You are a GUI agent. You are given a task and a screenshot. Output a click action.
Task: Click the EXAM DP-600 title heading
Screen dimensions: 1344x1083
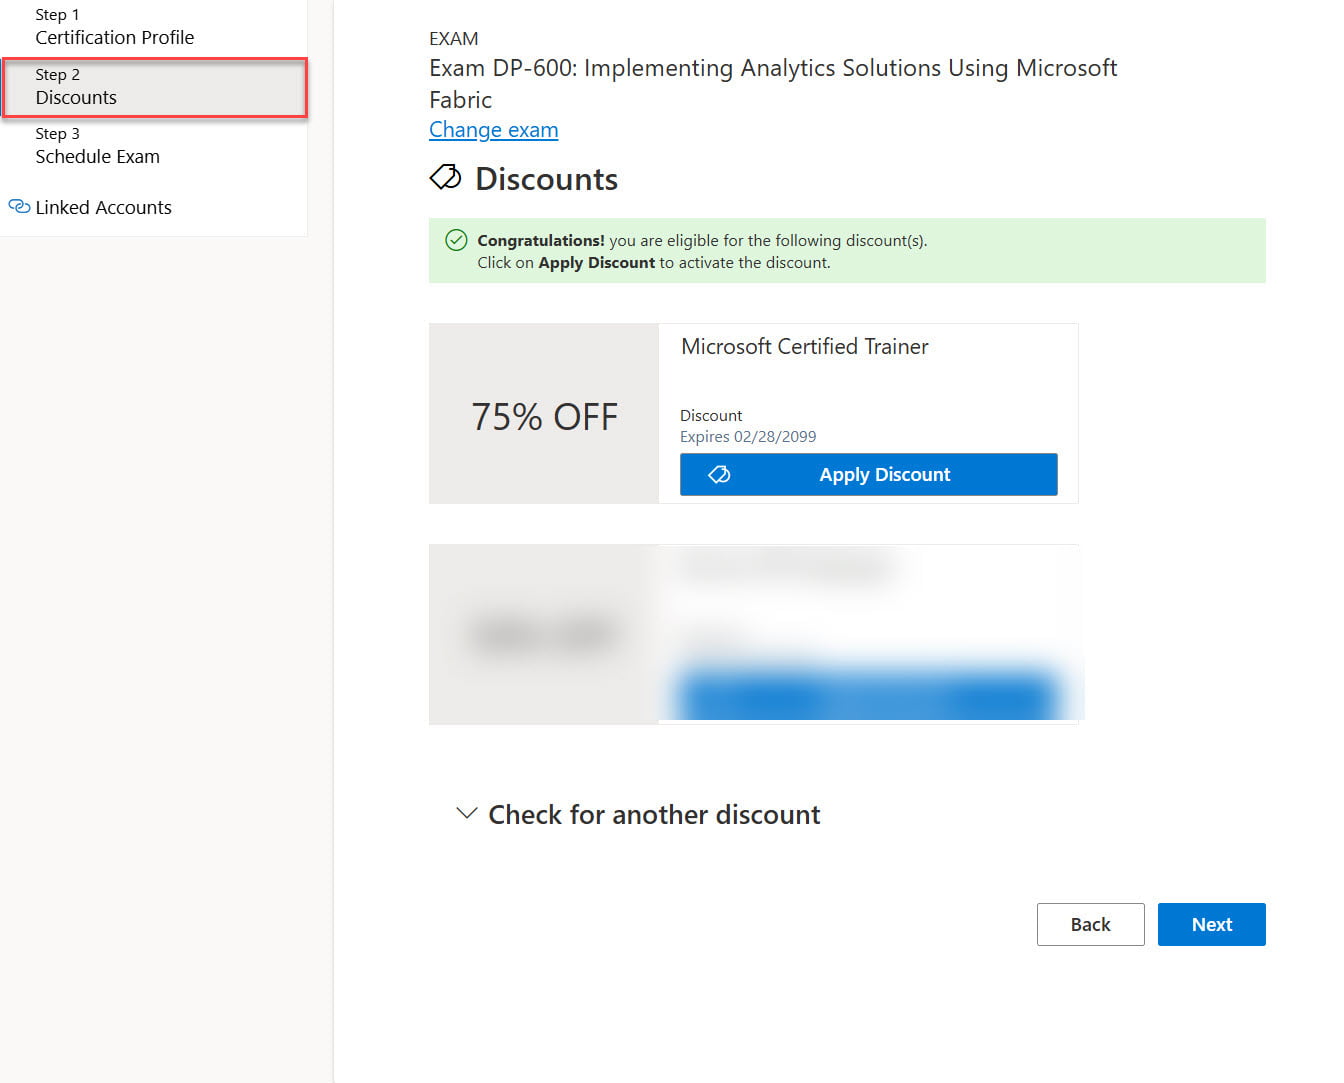(773, 83)
